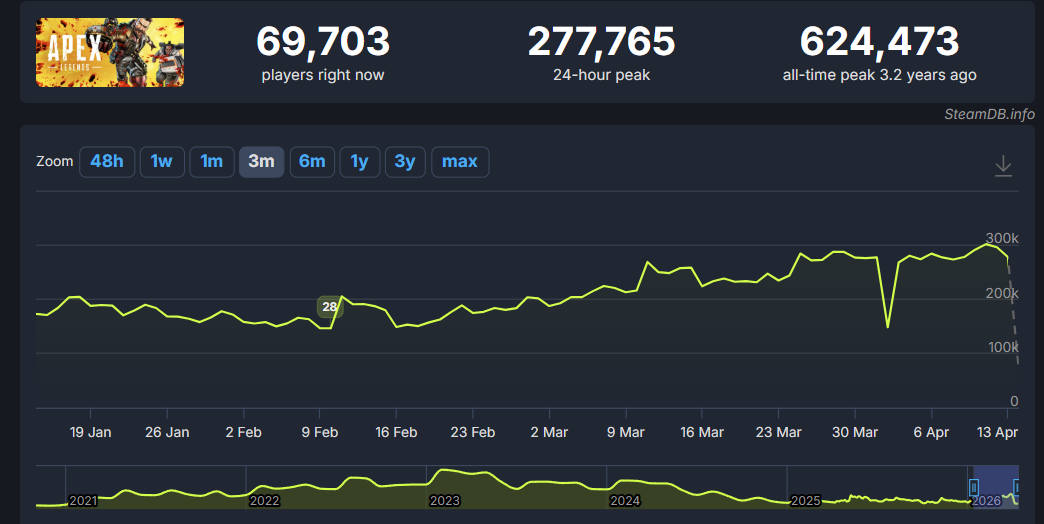The height and width of the screenshot is (524, 1044).
Task: Click the 16 Feb x-axis label
Action: (x=396, y=432)
